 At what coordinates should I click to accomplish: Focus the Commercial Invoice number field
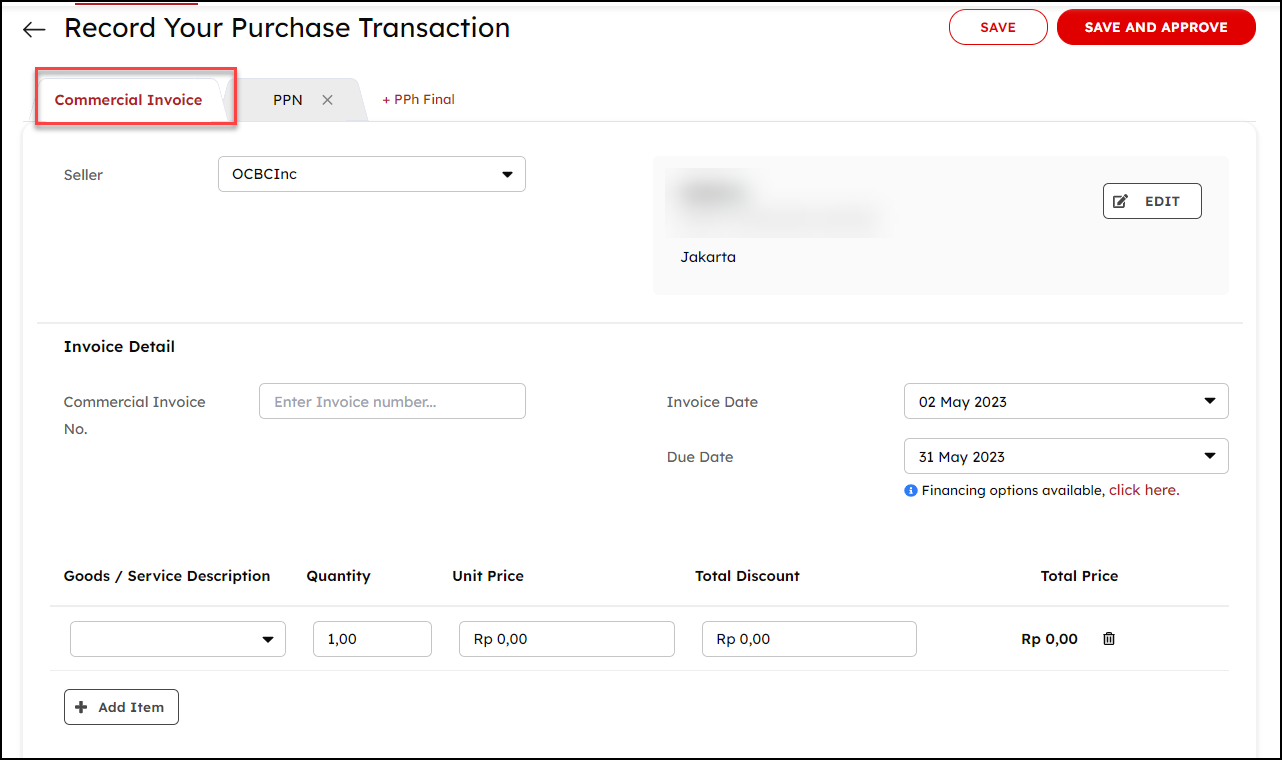click(x=392, y=402)
